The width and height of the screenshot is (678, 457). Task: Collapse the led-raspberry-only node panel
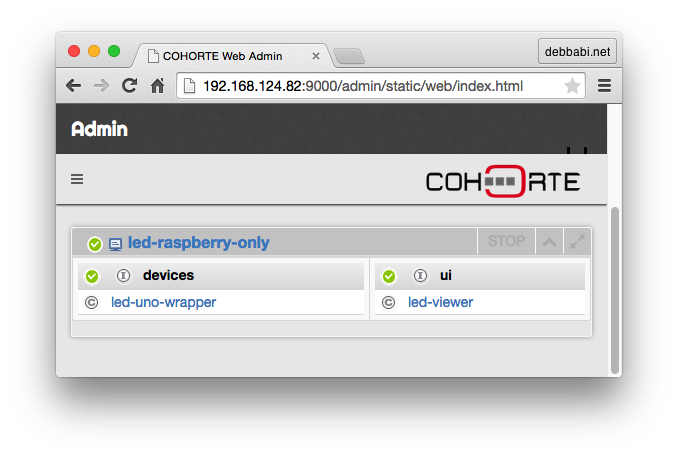tap(549, 241)
